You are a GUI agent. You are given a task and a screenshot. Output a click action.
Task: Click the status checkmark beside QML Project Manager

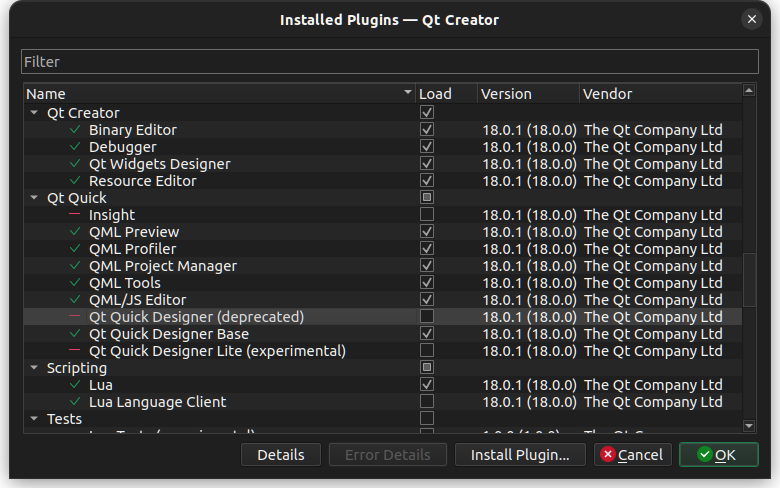click(x=75, y=266)
